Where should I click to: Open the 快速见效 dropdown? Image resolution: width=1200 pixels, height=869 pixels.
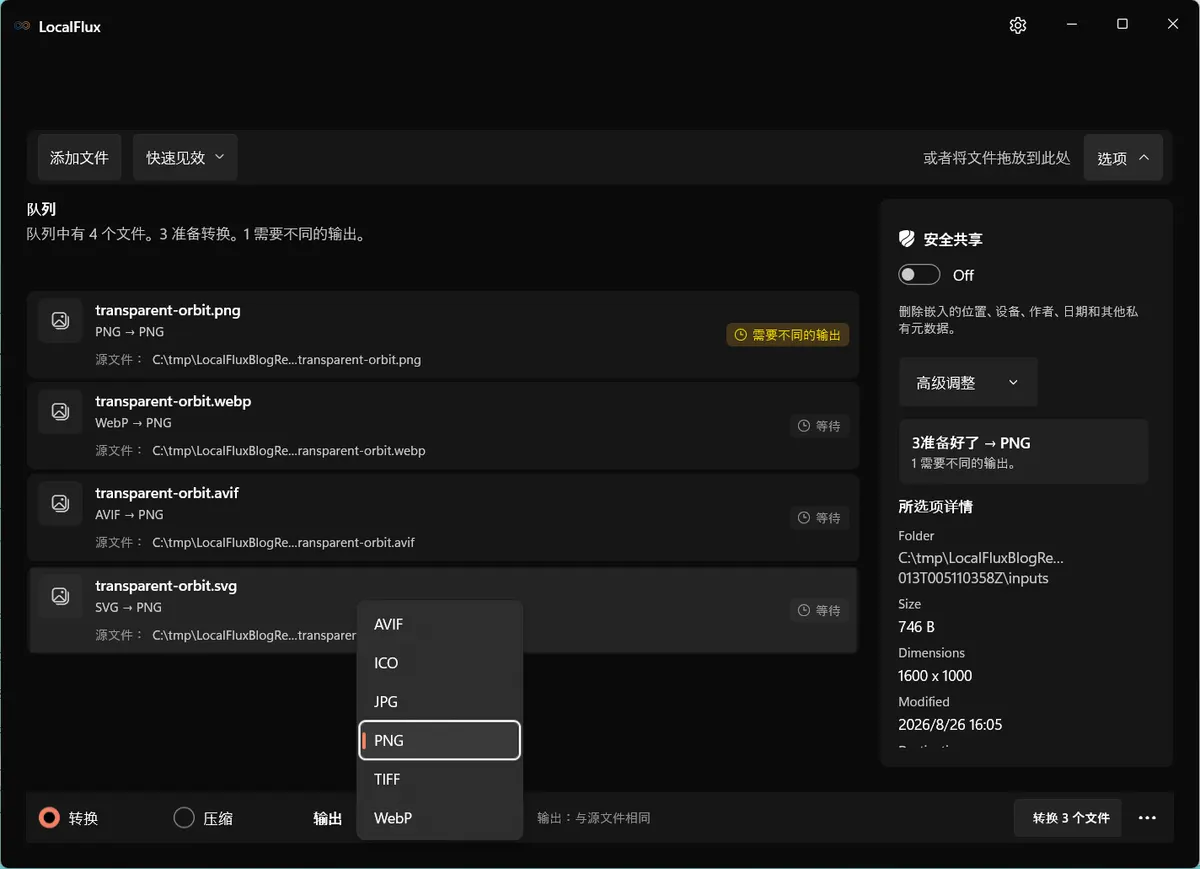point(185,157)
